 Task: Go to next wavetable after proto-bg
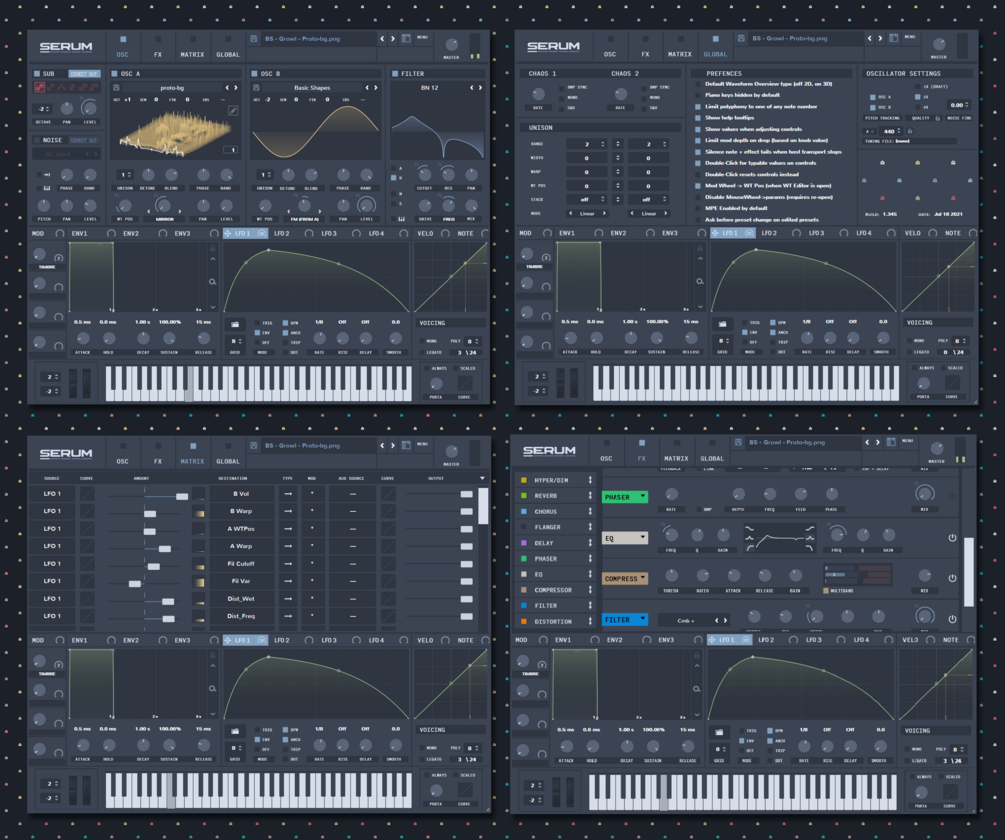click(236, 88)
